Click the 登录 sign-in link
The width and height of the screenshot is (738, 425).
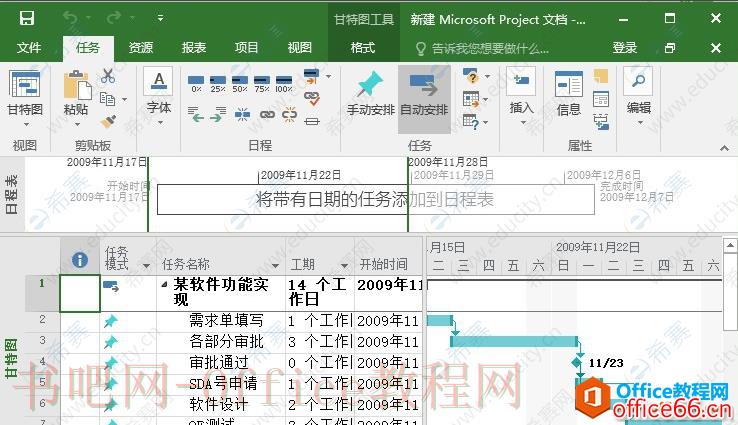point(625,48)
